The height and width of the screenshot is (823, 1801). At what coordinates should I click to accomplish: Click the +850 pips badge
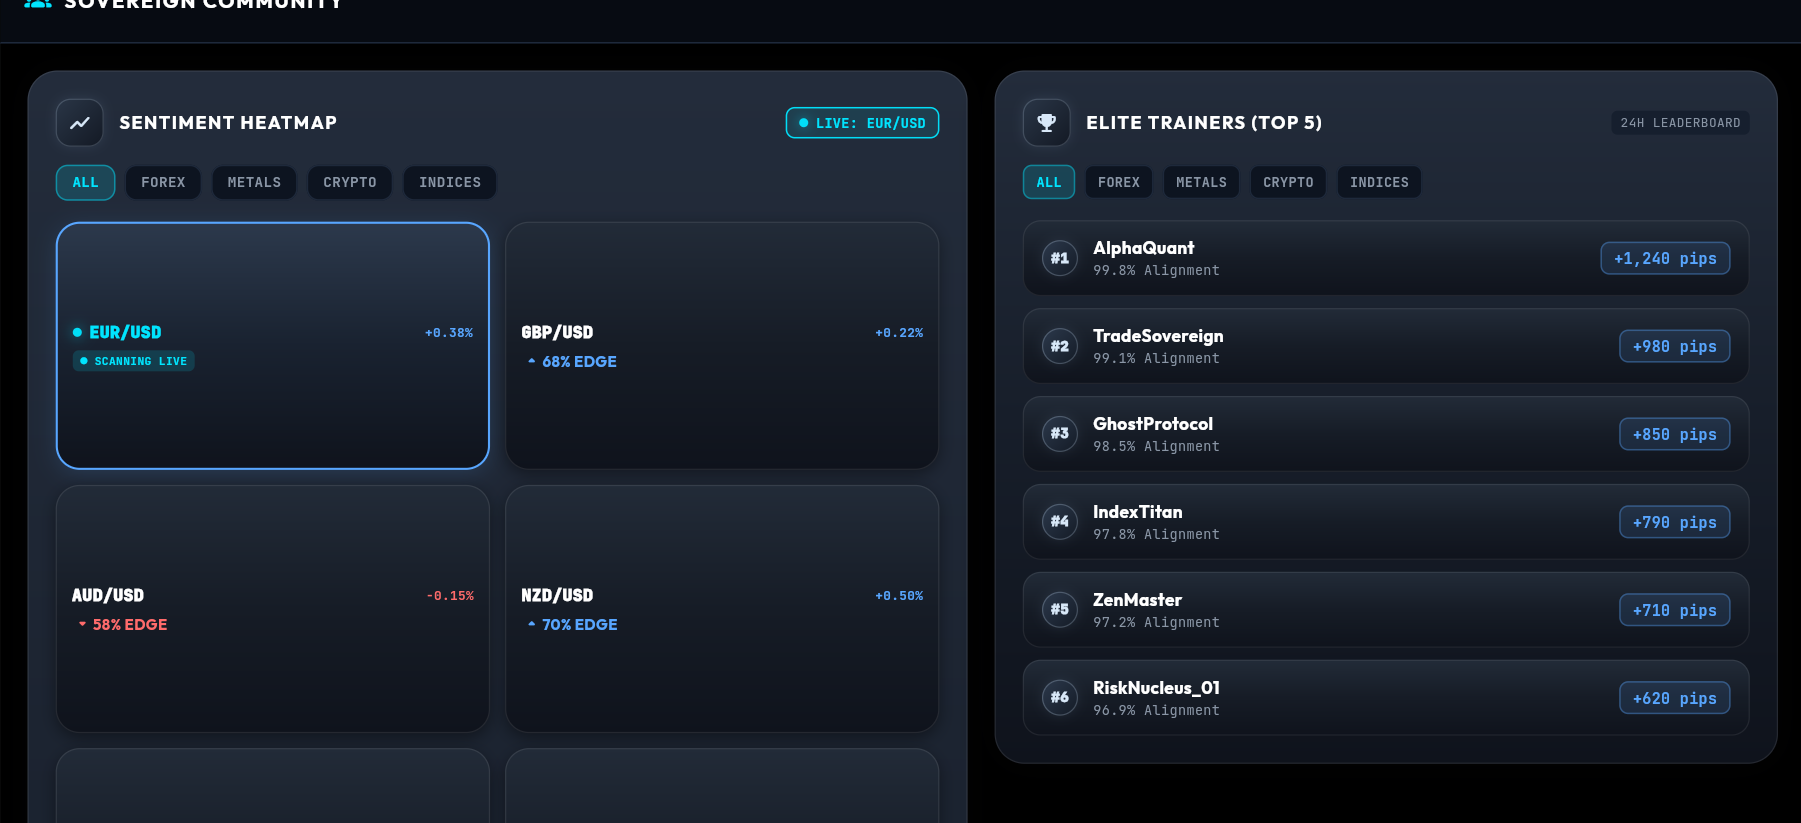[x=1675, y=434]
